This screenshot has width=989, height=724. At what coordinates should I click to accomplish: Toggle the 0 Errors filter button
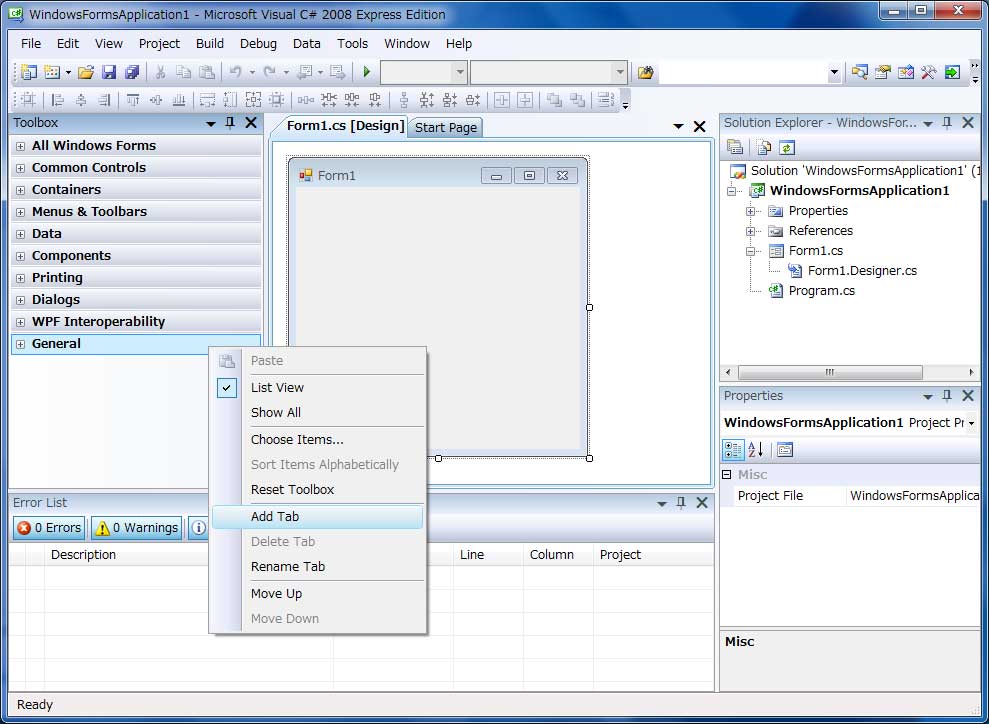click(x=49, y=528)
